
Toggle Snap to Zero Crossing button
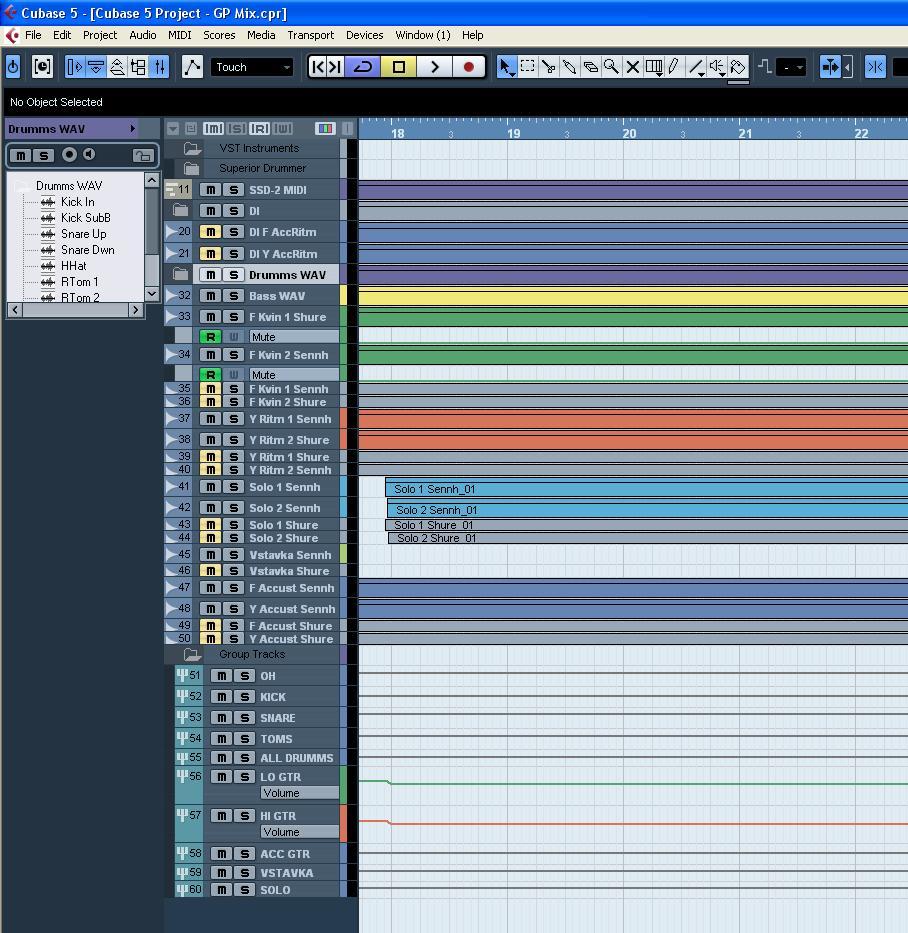click(x=875, y=67)
